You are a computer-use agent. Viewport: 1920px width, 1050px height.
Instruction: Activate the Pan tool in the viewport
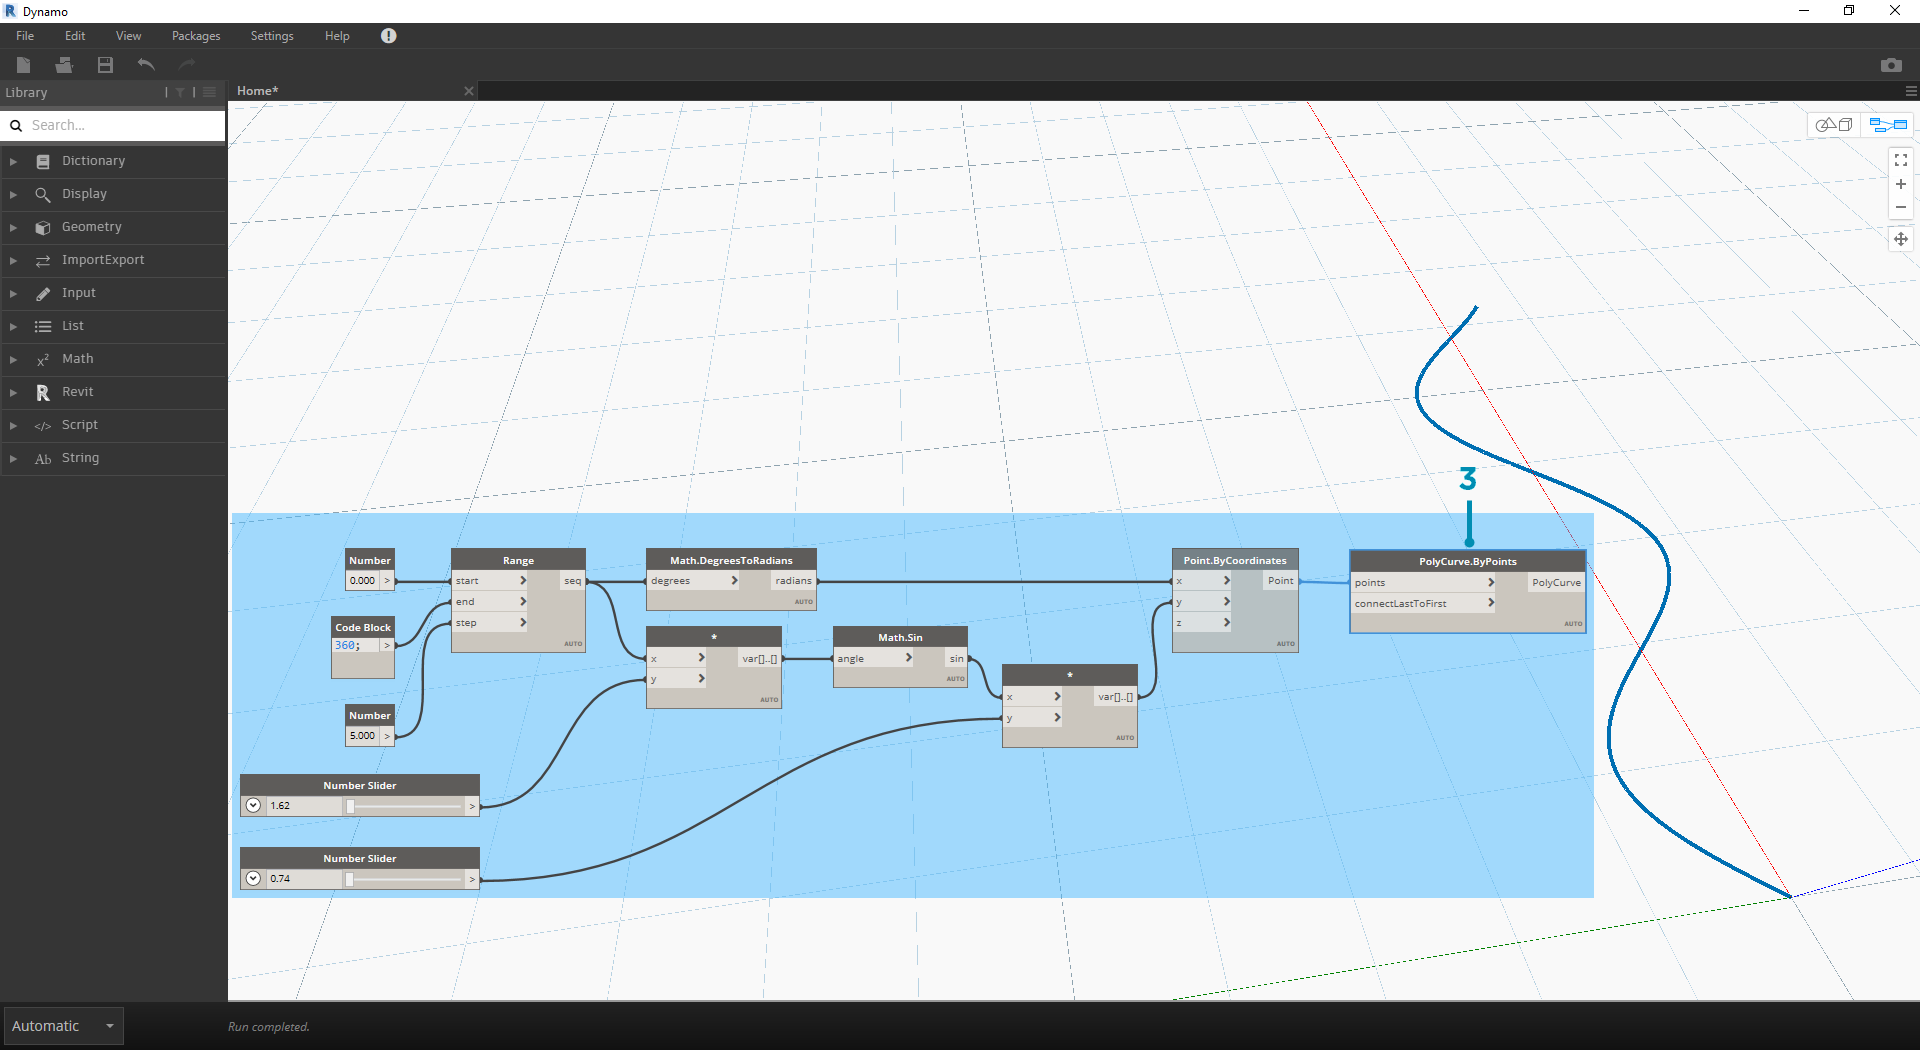1900,239
